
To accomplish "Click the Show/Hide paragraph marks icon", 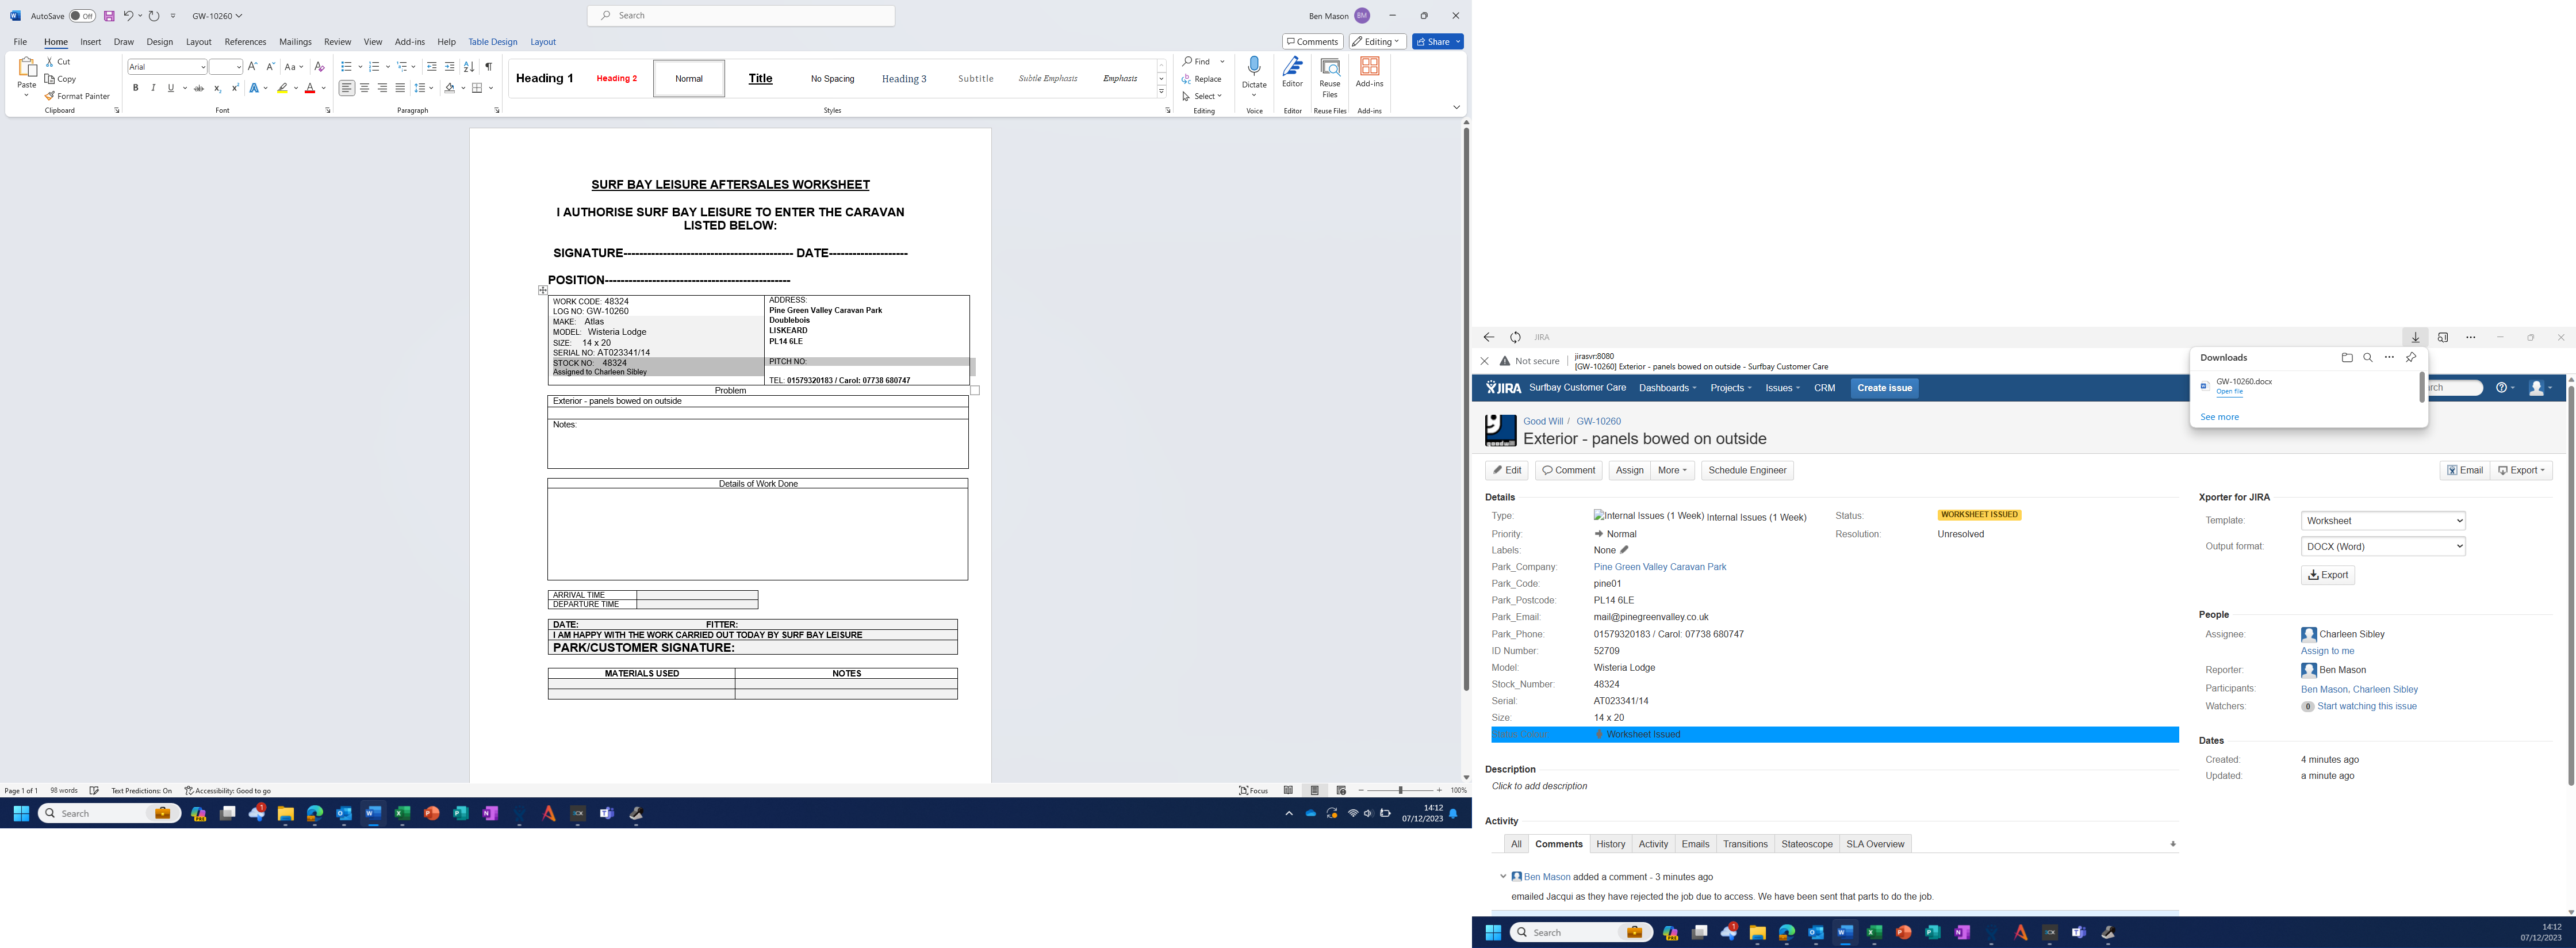I will click(x=489, y=66).
